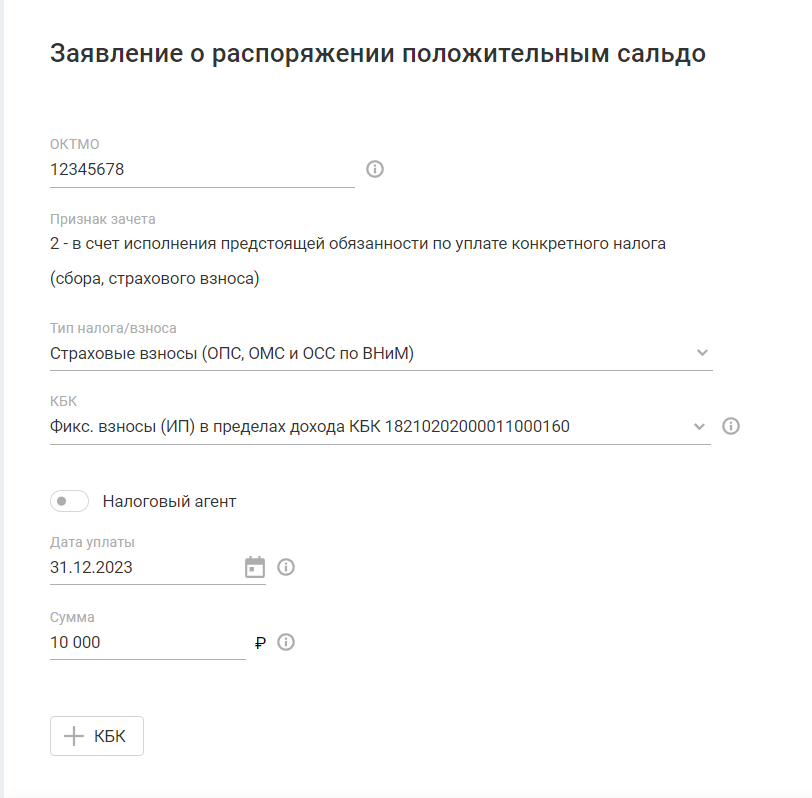Open the calendar date picker
This screenshot has height=798, width=812.
[255, 568]
